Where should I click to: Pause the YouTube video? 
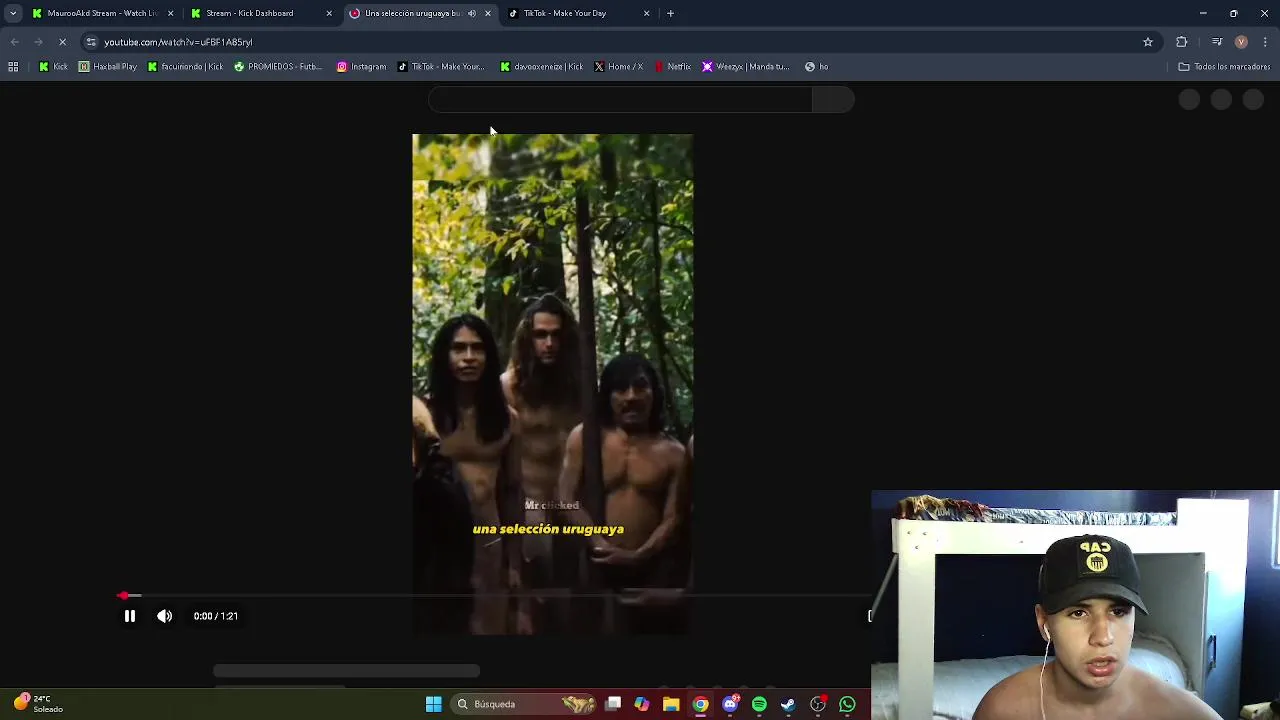[129, 616]
